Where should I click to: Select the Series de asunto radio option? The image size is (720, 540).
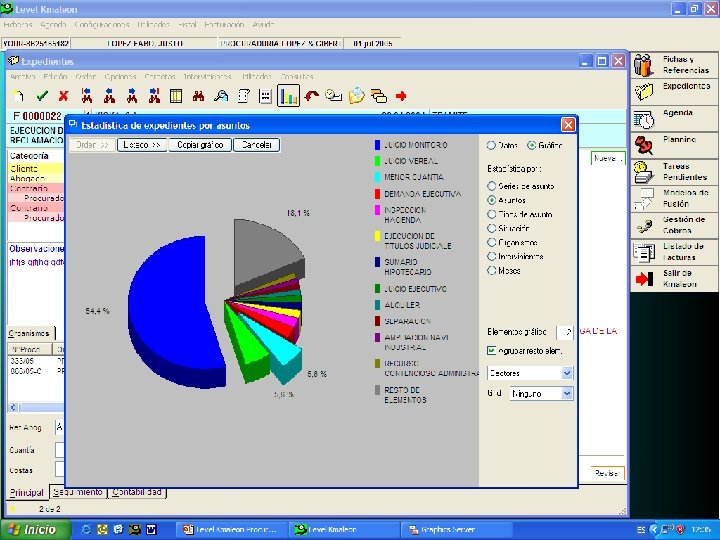click(491, 186)
